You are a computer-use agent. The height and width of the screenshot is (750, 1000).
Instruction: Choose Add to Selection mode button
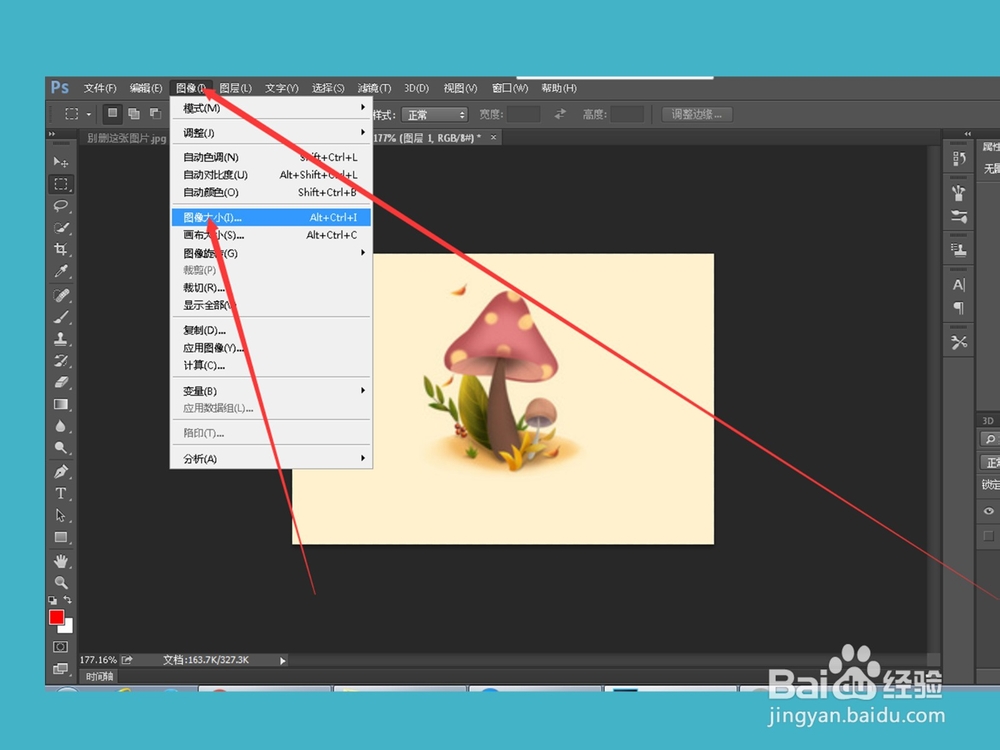point(134,114)
